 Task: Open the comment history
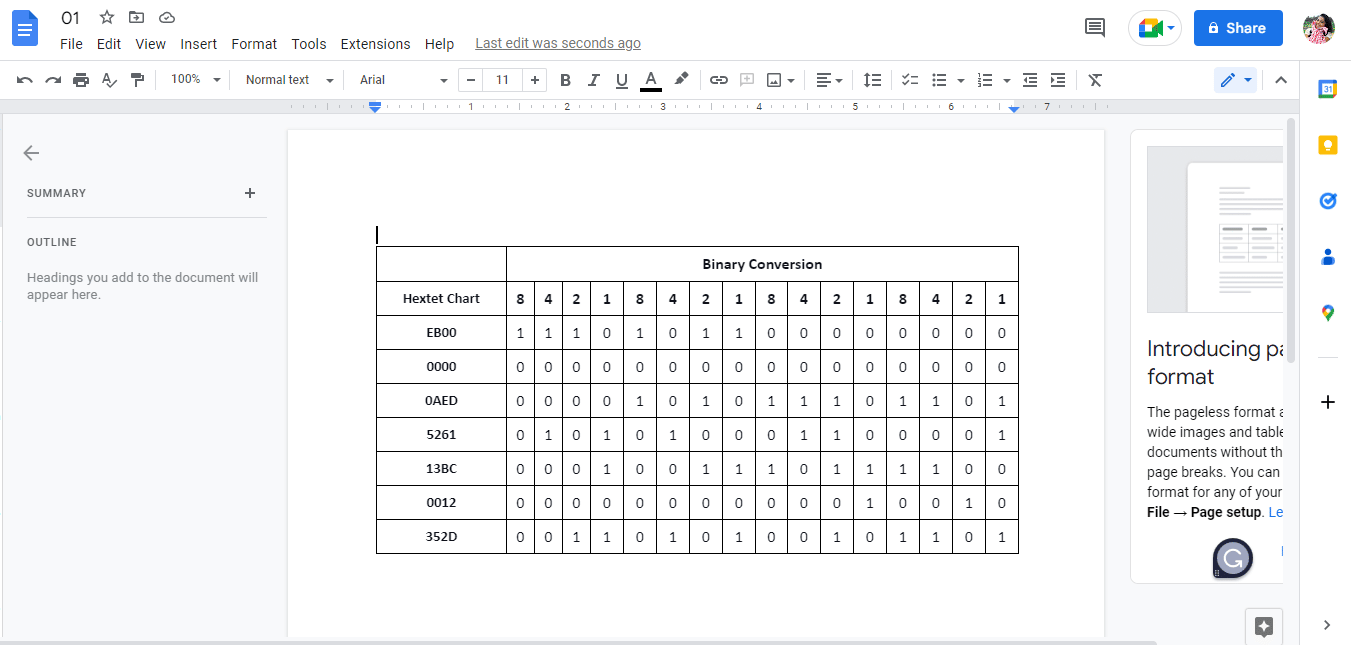[1095, 28]
